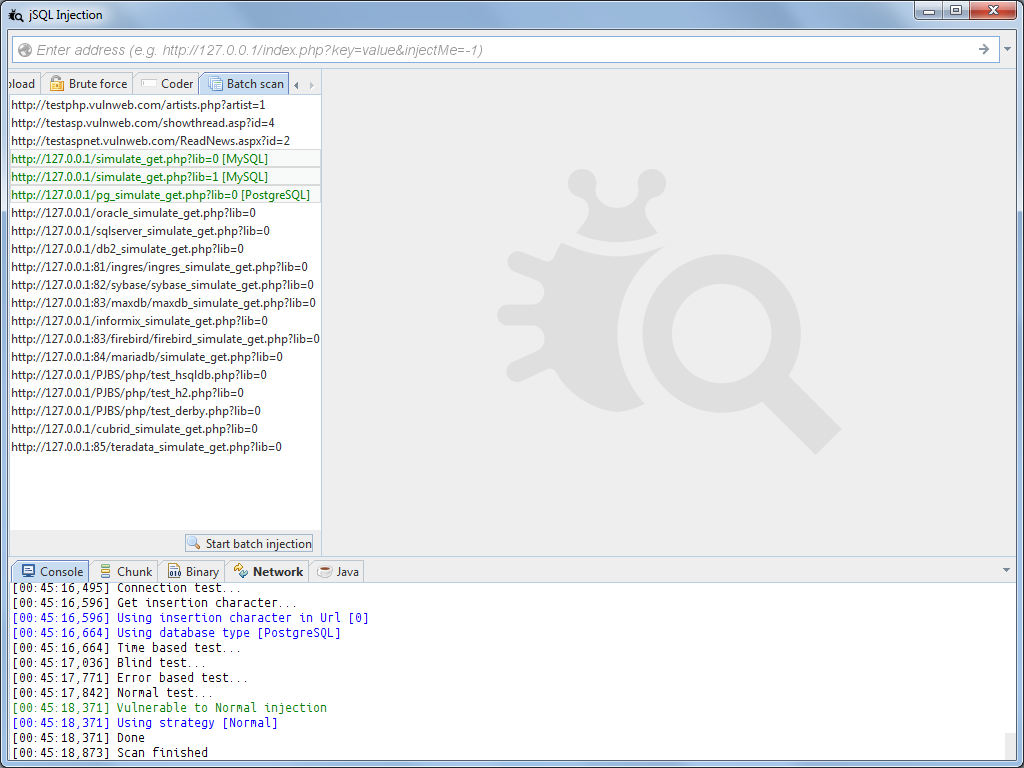
Task: Click the Binary tab 010 document icon
Action: coord(174,571)
